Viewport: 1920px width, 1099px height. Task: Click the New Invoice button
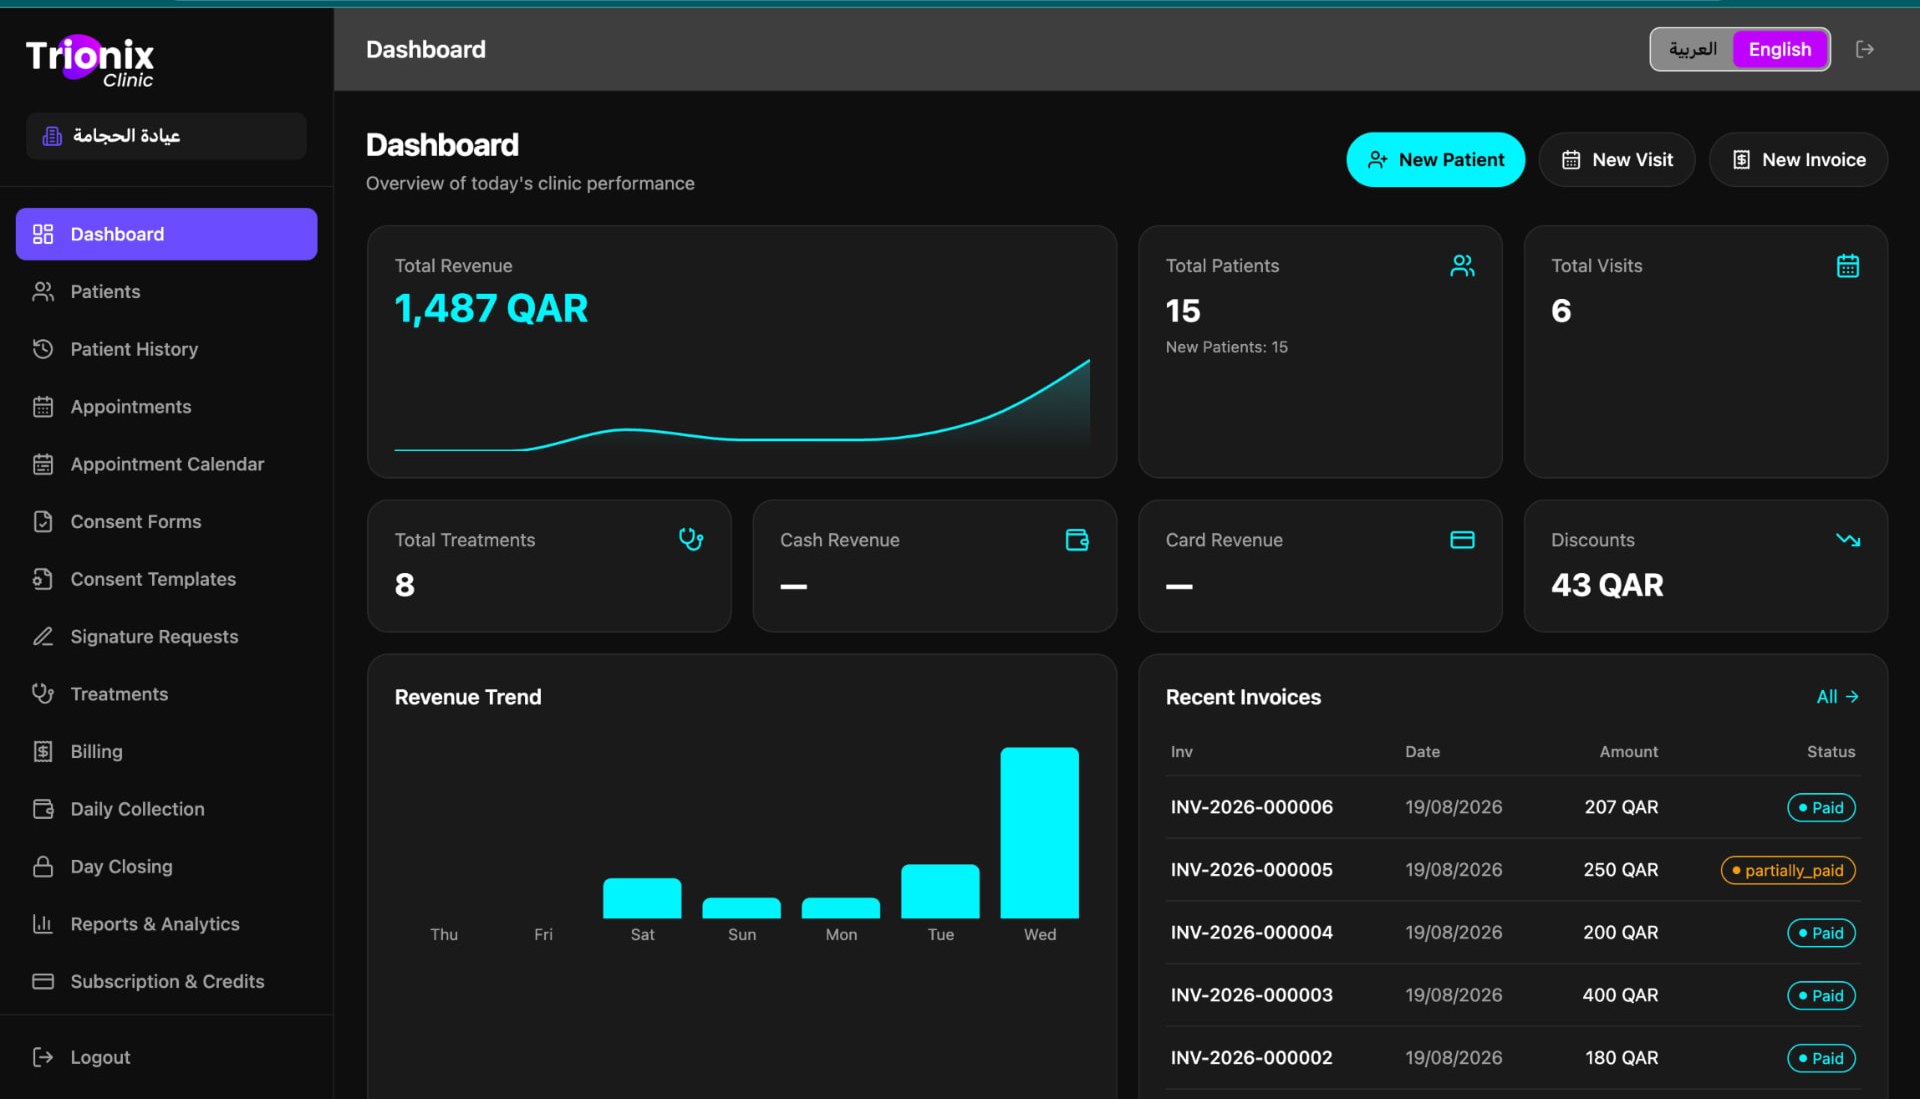pyautogui.click(x=1798, y=159)
